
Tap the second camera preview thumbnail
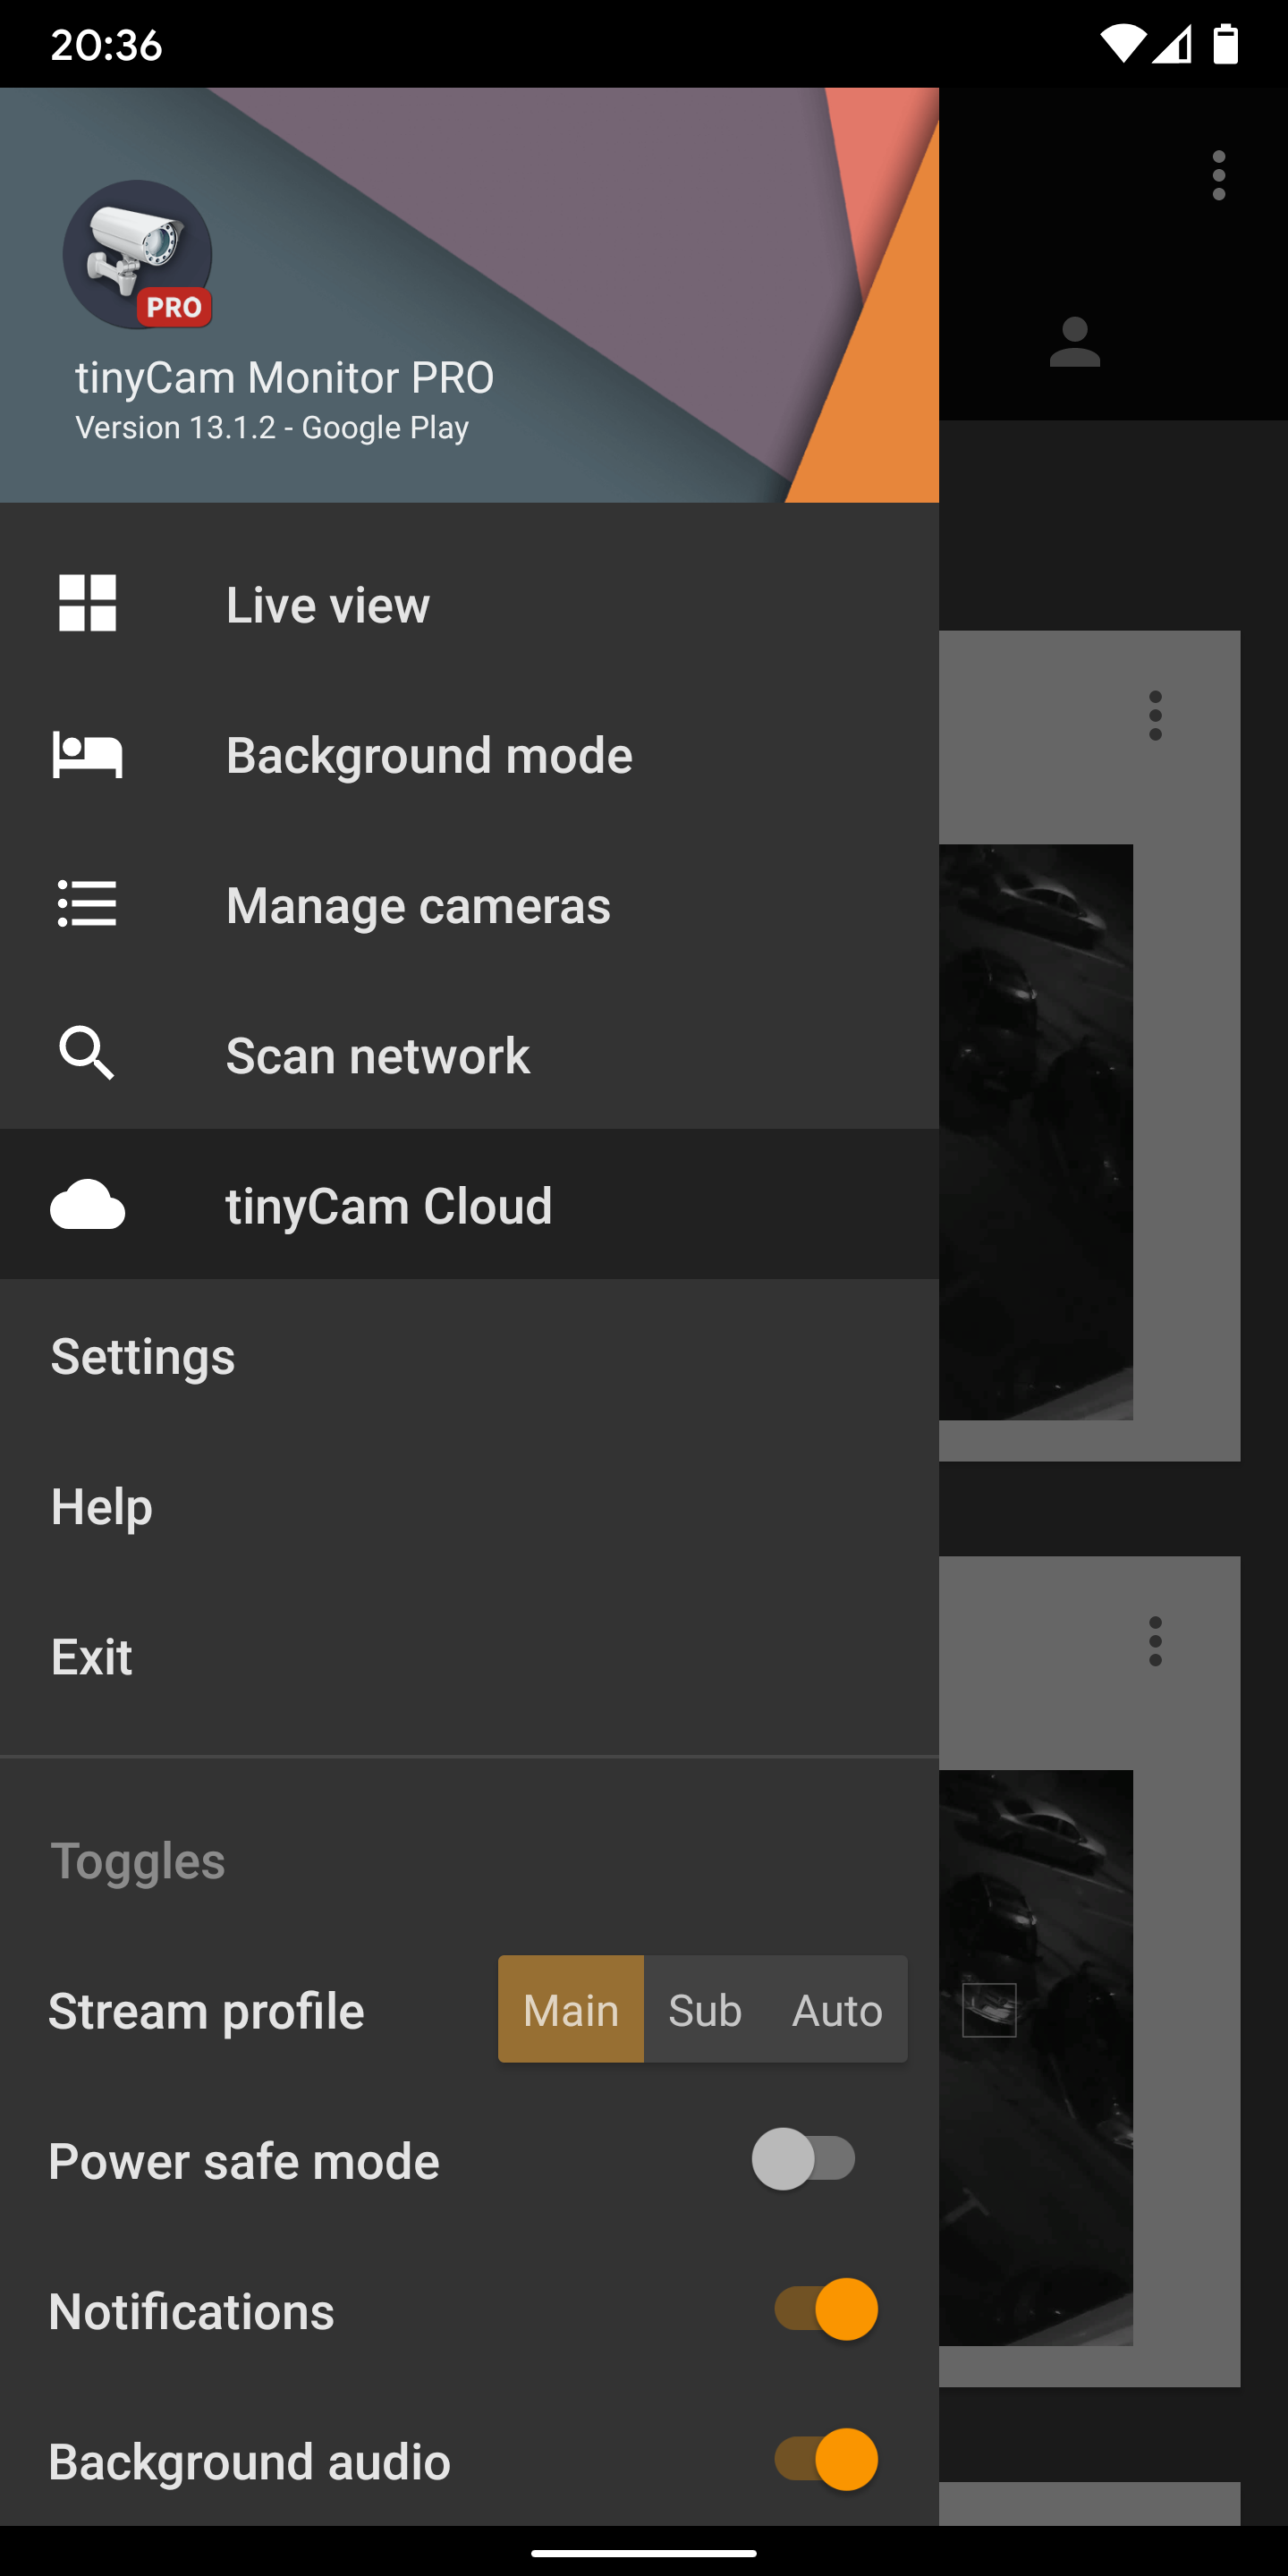click(1036, 2058)
